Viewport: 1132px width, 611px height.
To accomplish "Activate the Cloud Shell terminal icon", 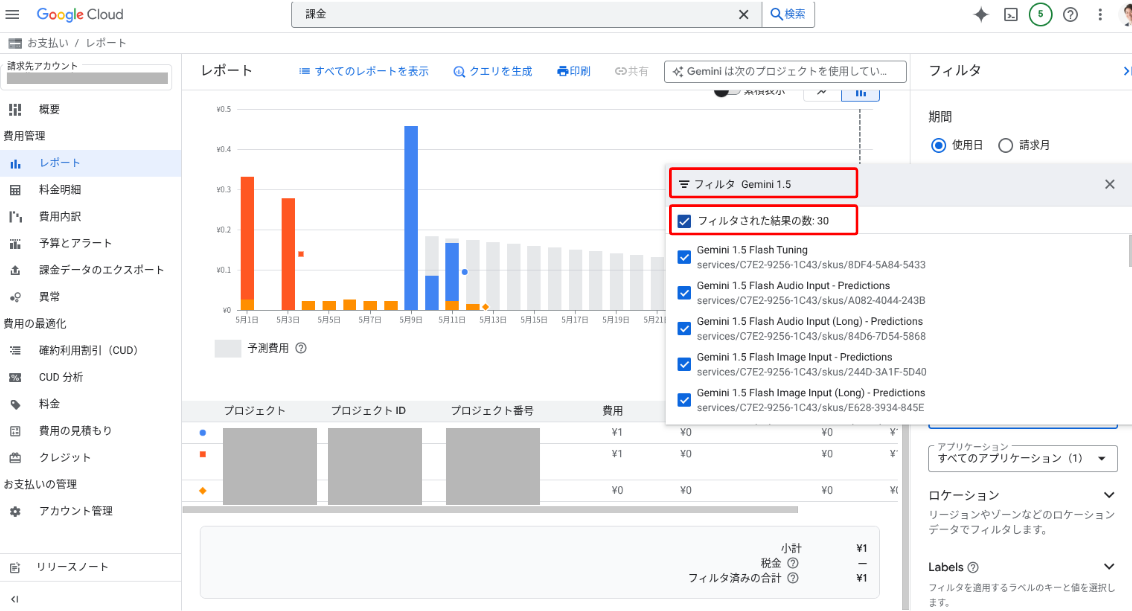I will pyautogui.click(x=1011, y=14).
